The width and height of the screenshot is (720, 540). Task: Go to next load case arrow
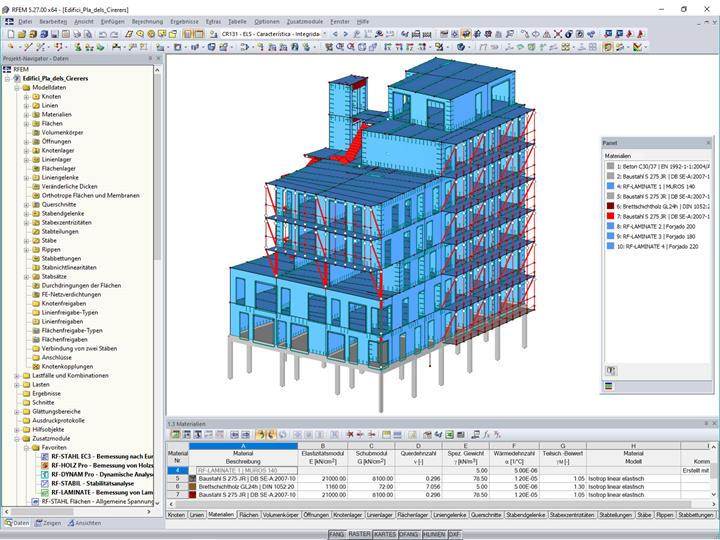(345, 34)
